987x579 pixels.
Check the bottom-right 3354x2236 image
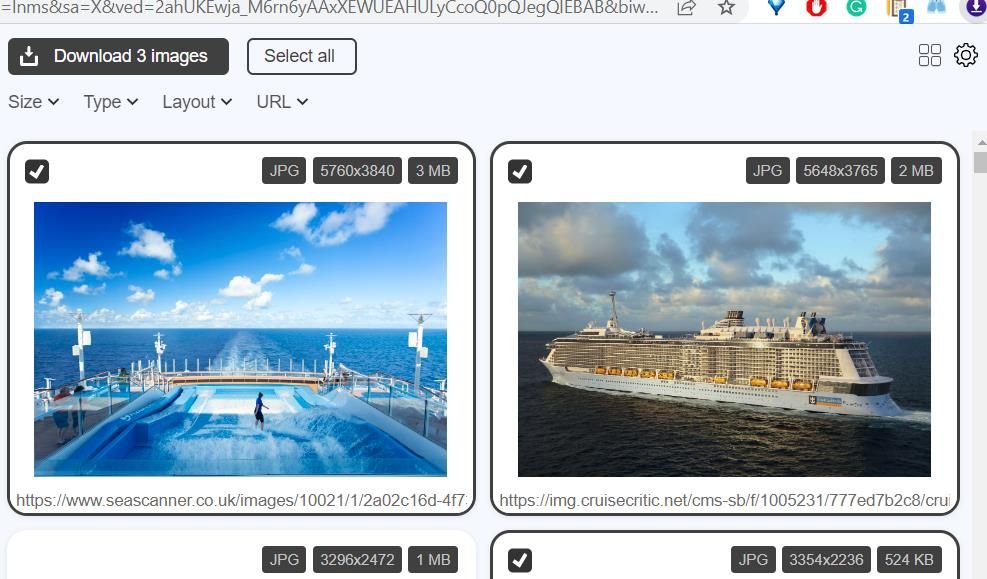[x=519, y=560]
